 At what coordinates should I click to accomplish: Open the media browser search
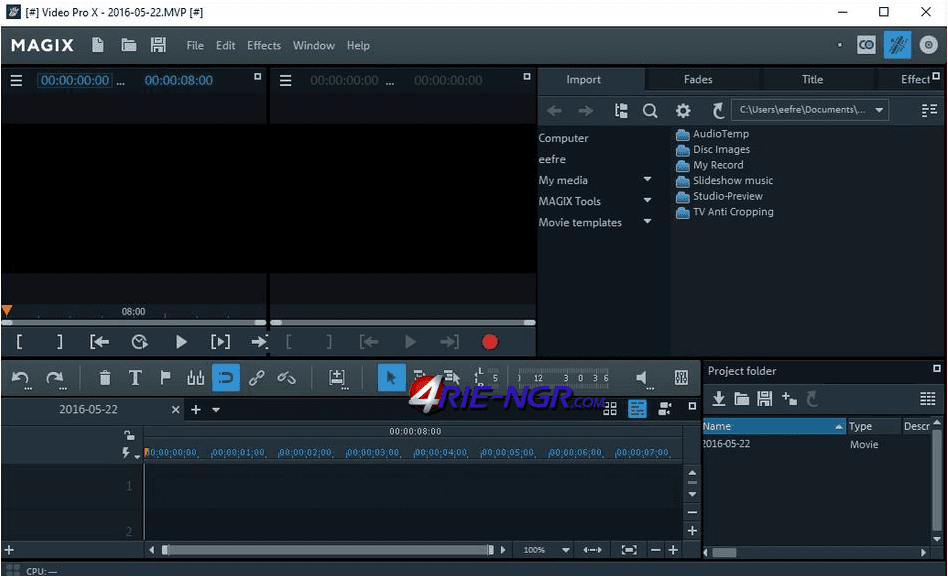650,111
